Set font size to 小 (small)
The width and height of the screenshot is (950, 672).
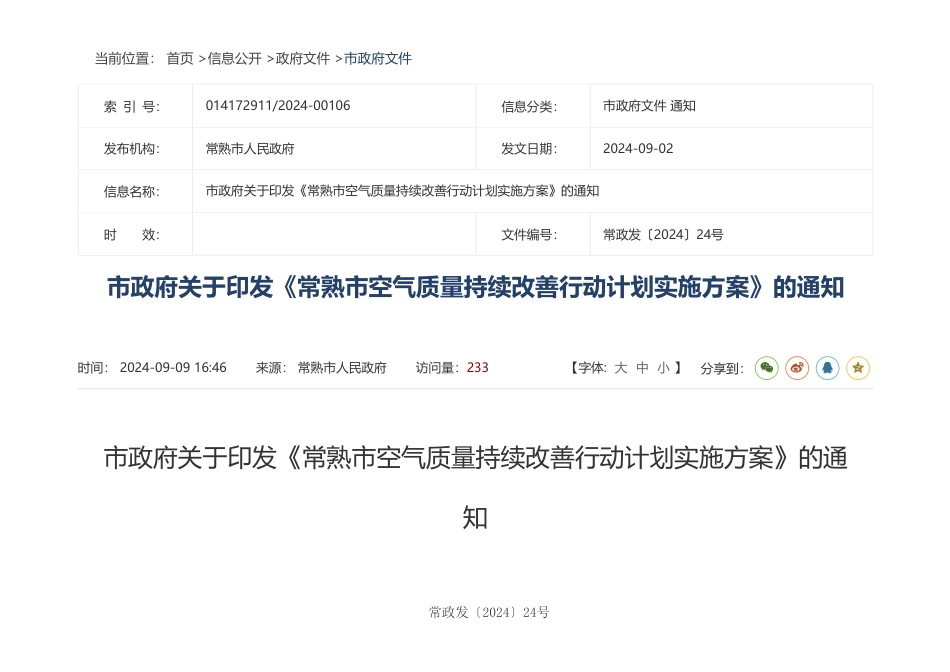point(663,368)
